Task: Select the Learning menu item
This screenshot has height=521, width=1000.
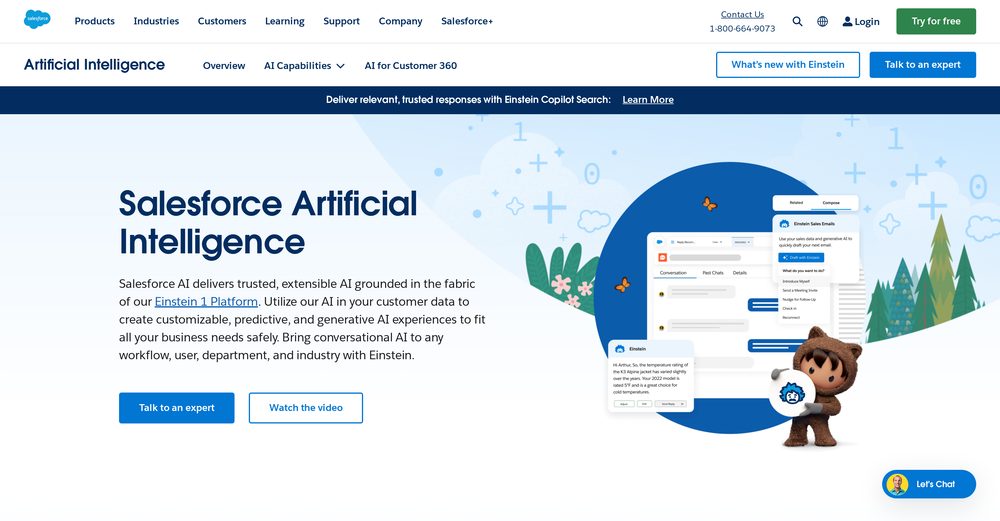Action: [x=284, y=21]
